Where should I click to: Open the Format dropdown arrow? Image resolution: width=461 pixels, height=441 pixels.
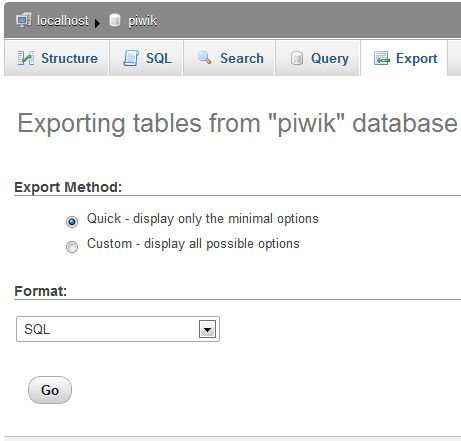(x=207, y=329)
